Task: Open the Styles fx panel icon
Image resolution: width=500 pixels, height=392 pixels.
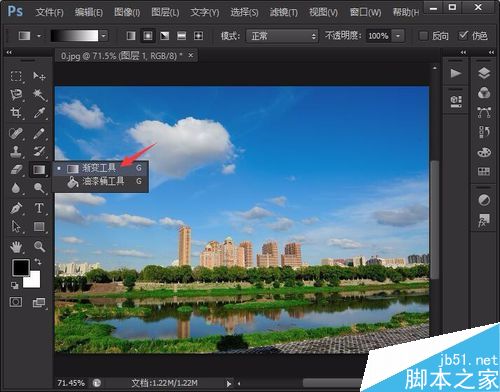Action: tap(484, 220)
